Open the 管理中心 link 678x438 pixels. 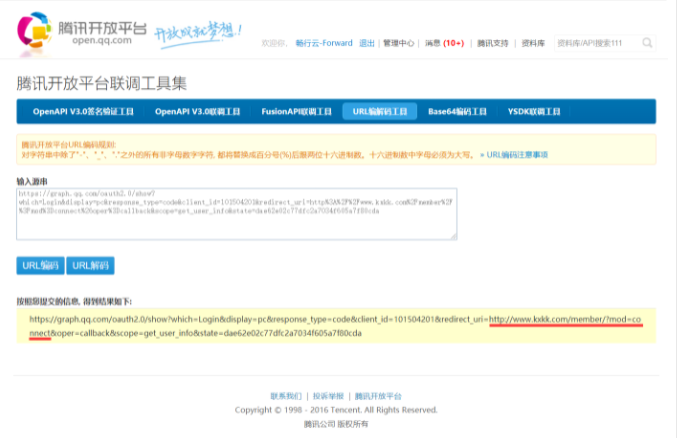398,43
